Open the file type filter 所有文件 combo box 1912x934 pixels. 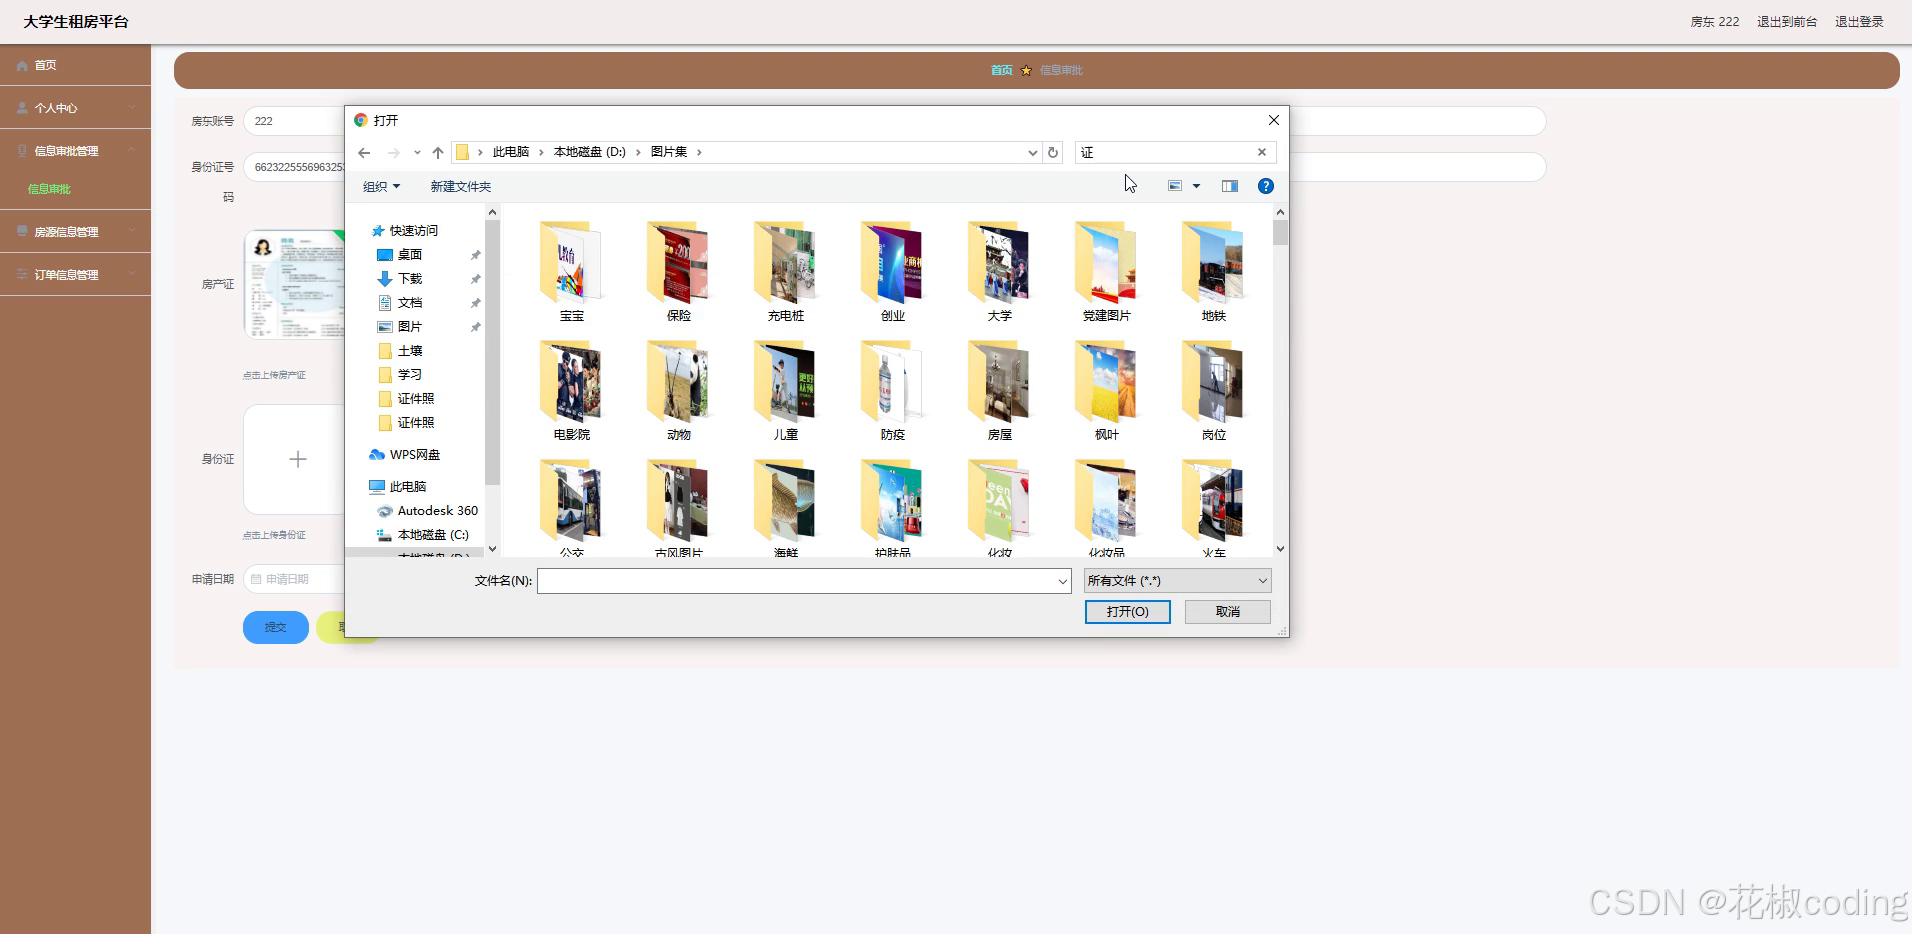click(x=1178, y=581)
